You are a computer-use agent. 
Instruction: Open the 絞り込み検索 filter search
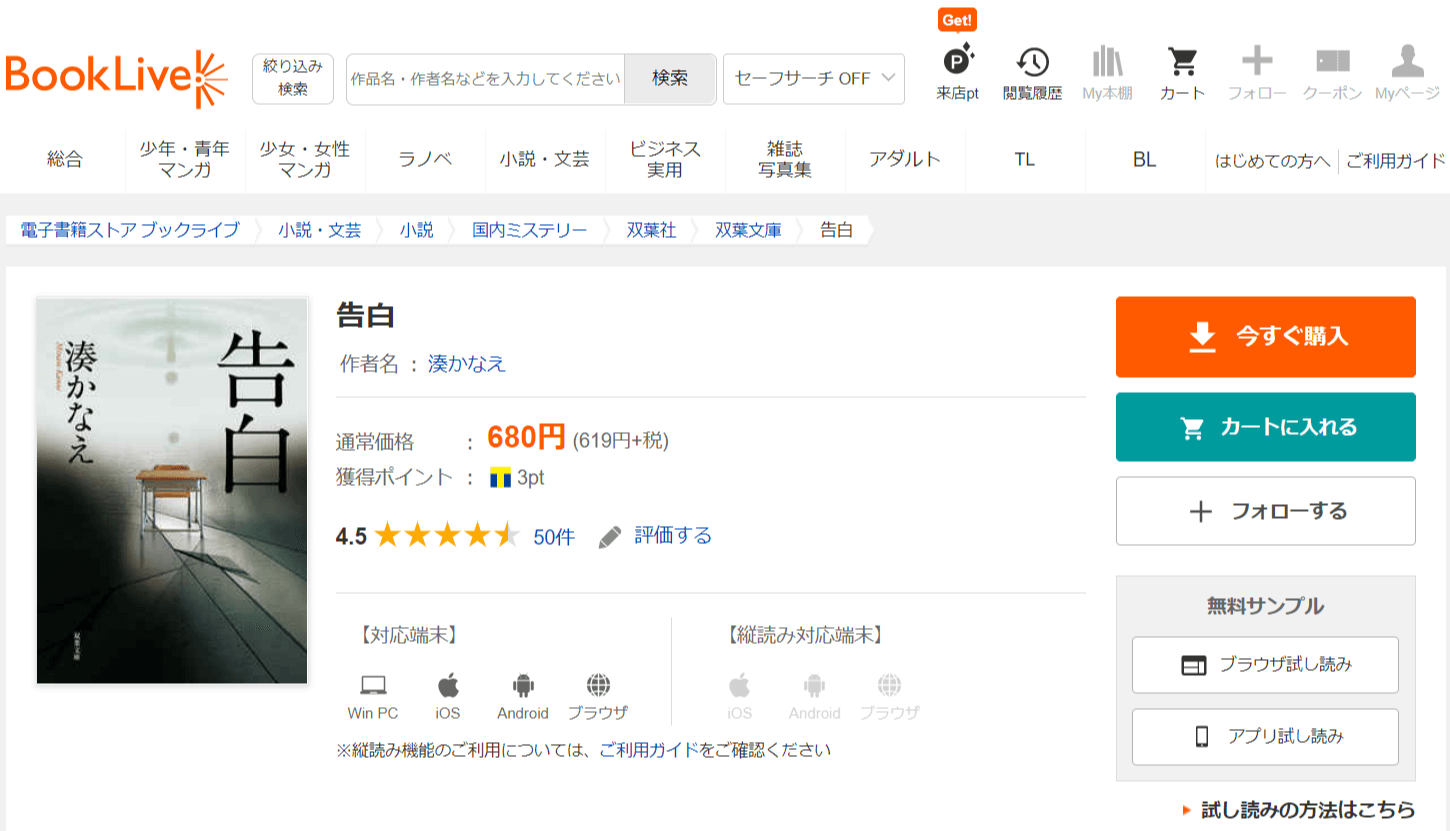293,78
